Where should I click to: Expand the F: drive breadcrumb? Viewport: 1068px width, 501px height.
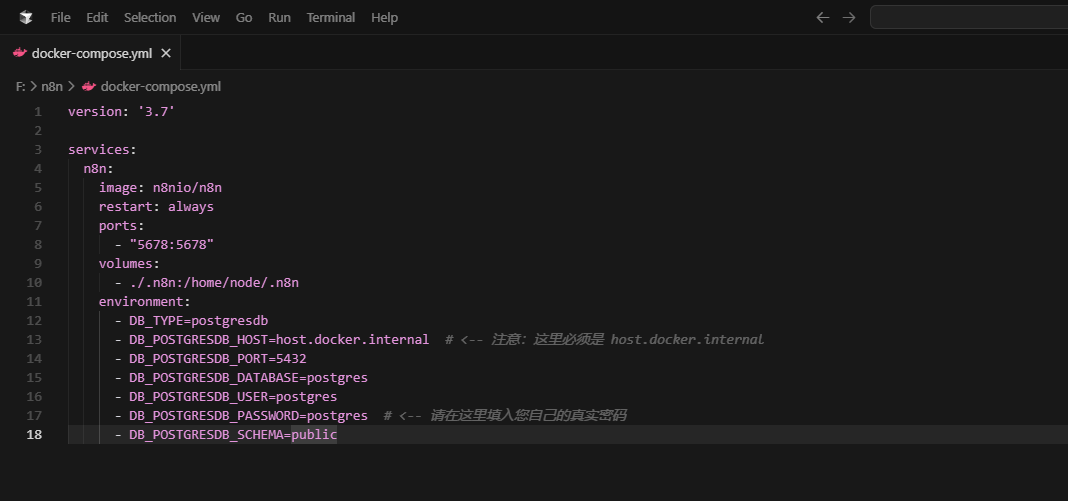pyautogui.click(x=20, y=86)
